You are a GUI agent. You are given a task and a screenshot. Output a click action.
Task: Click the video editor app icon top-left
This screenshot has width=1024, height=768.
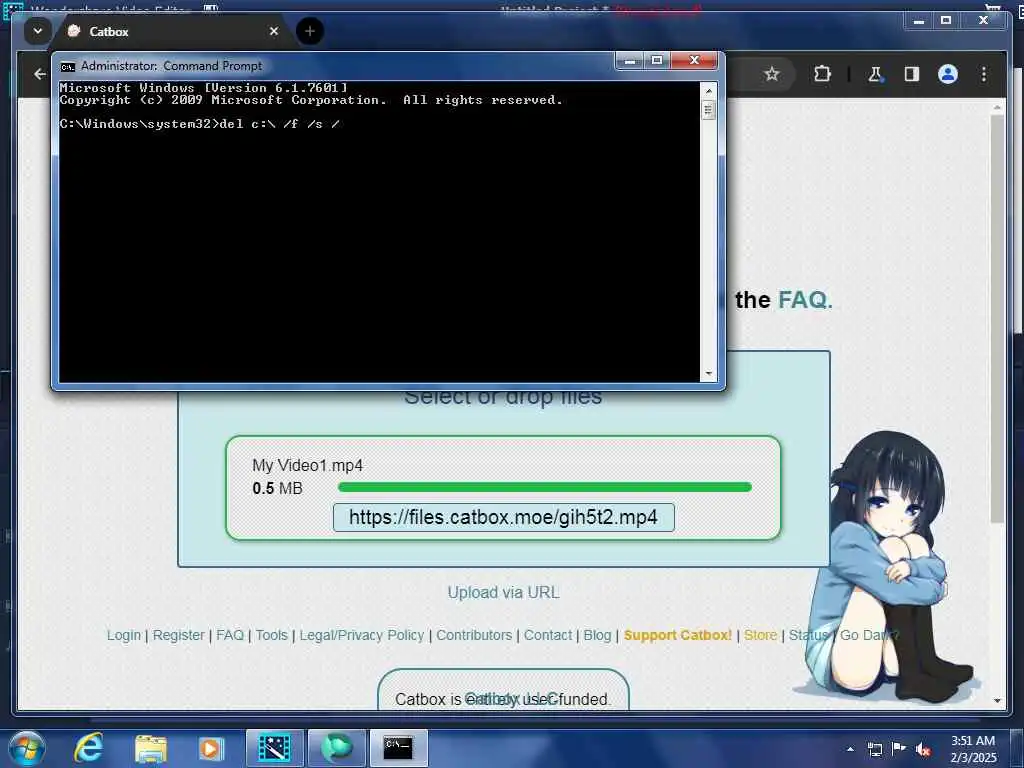pos(13,9)
